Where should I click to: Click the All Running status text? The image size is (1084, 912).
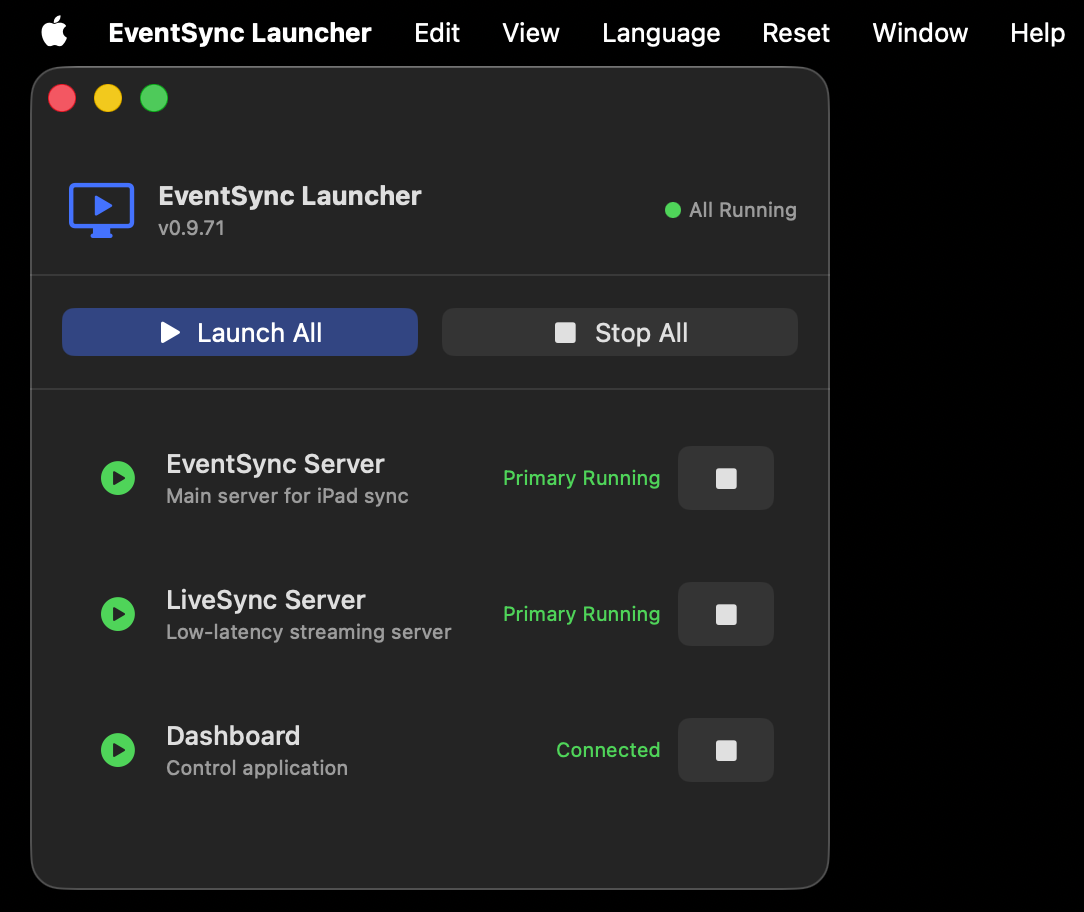tap(742, 210)
